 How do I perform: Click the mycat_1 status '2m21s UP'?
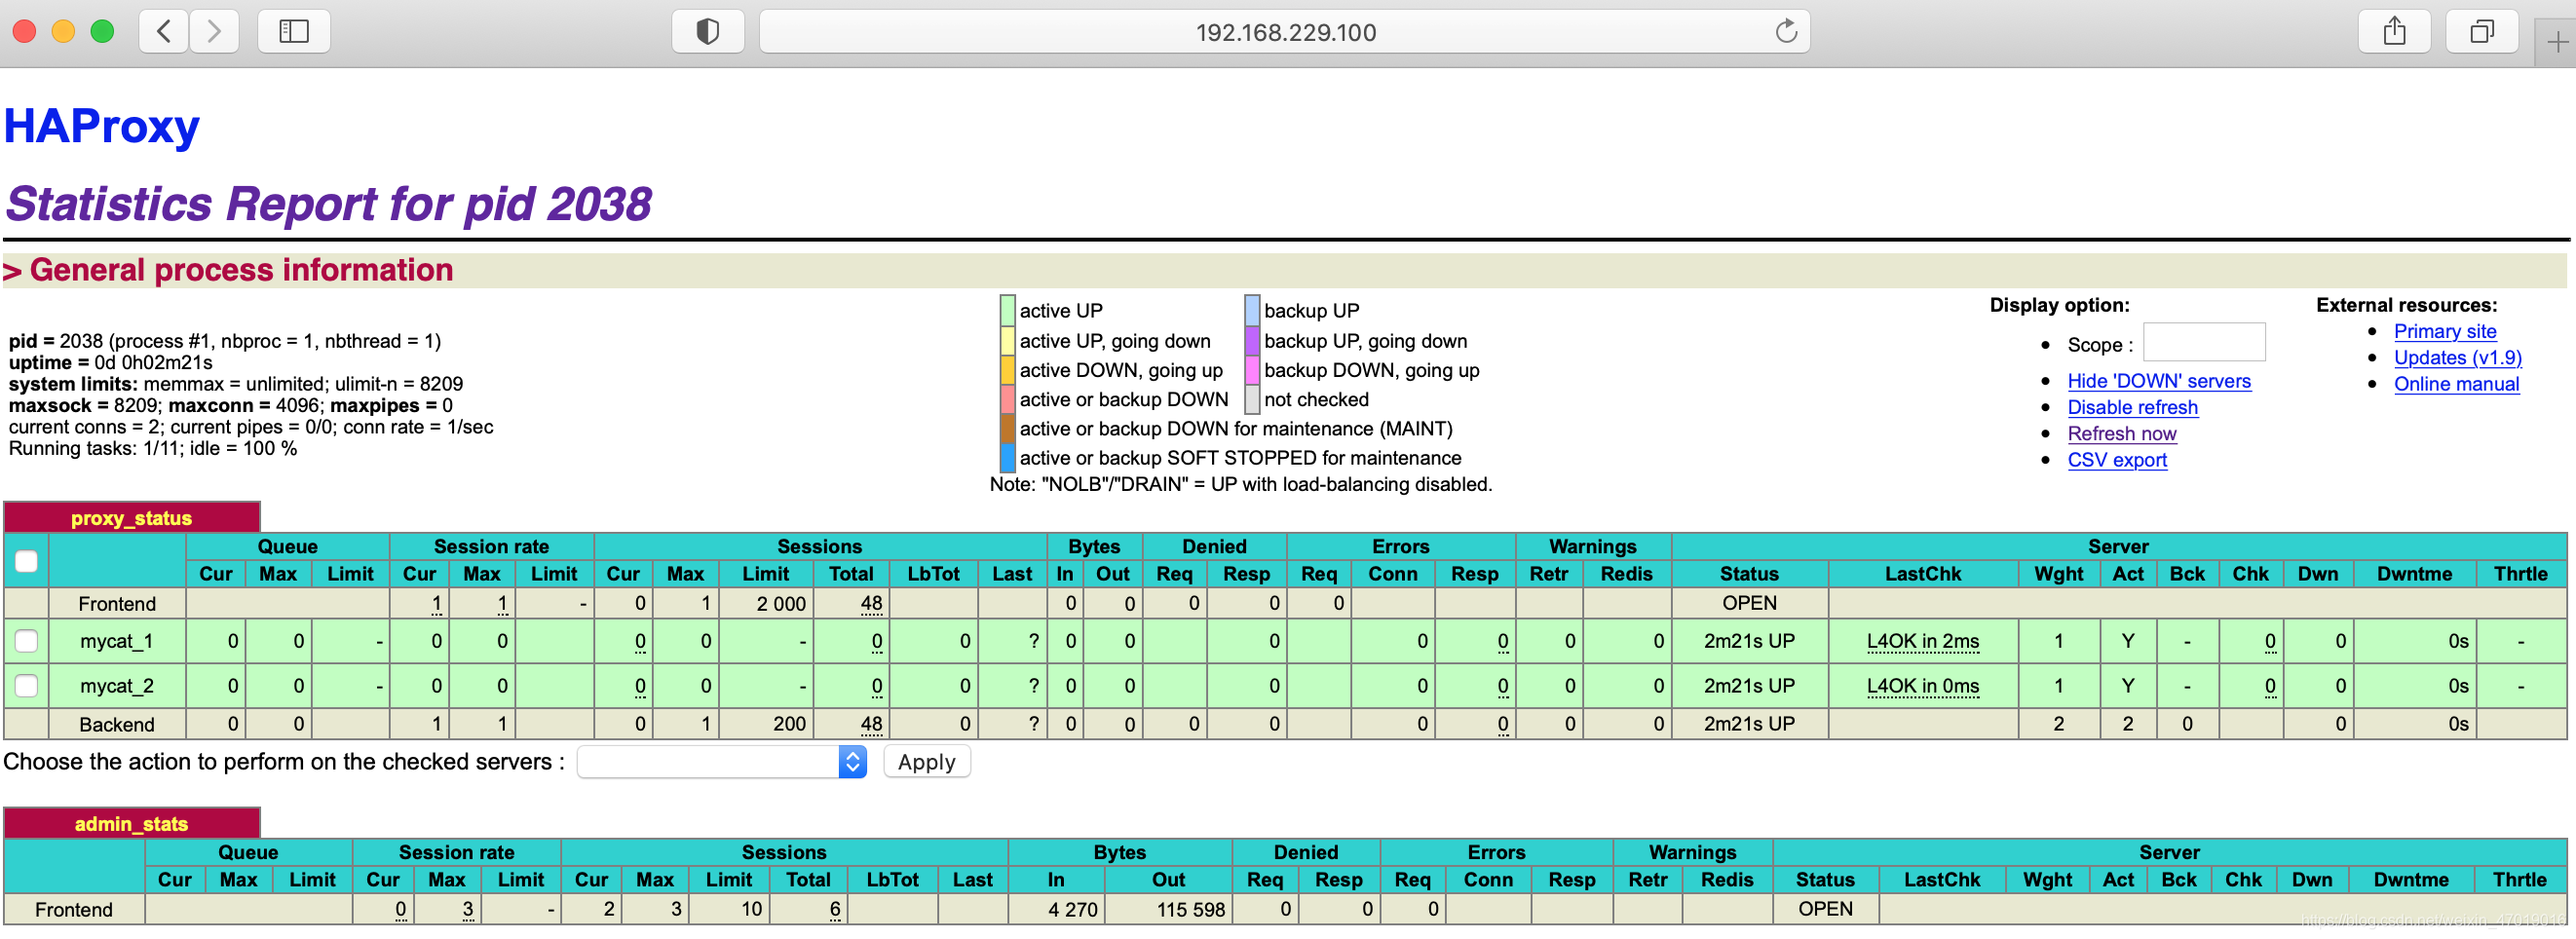coord(1749,641)
